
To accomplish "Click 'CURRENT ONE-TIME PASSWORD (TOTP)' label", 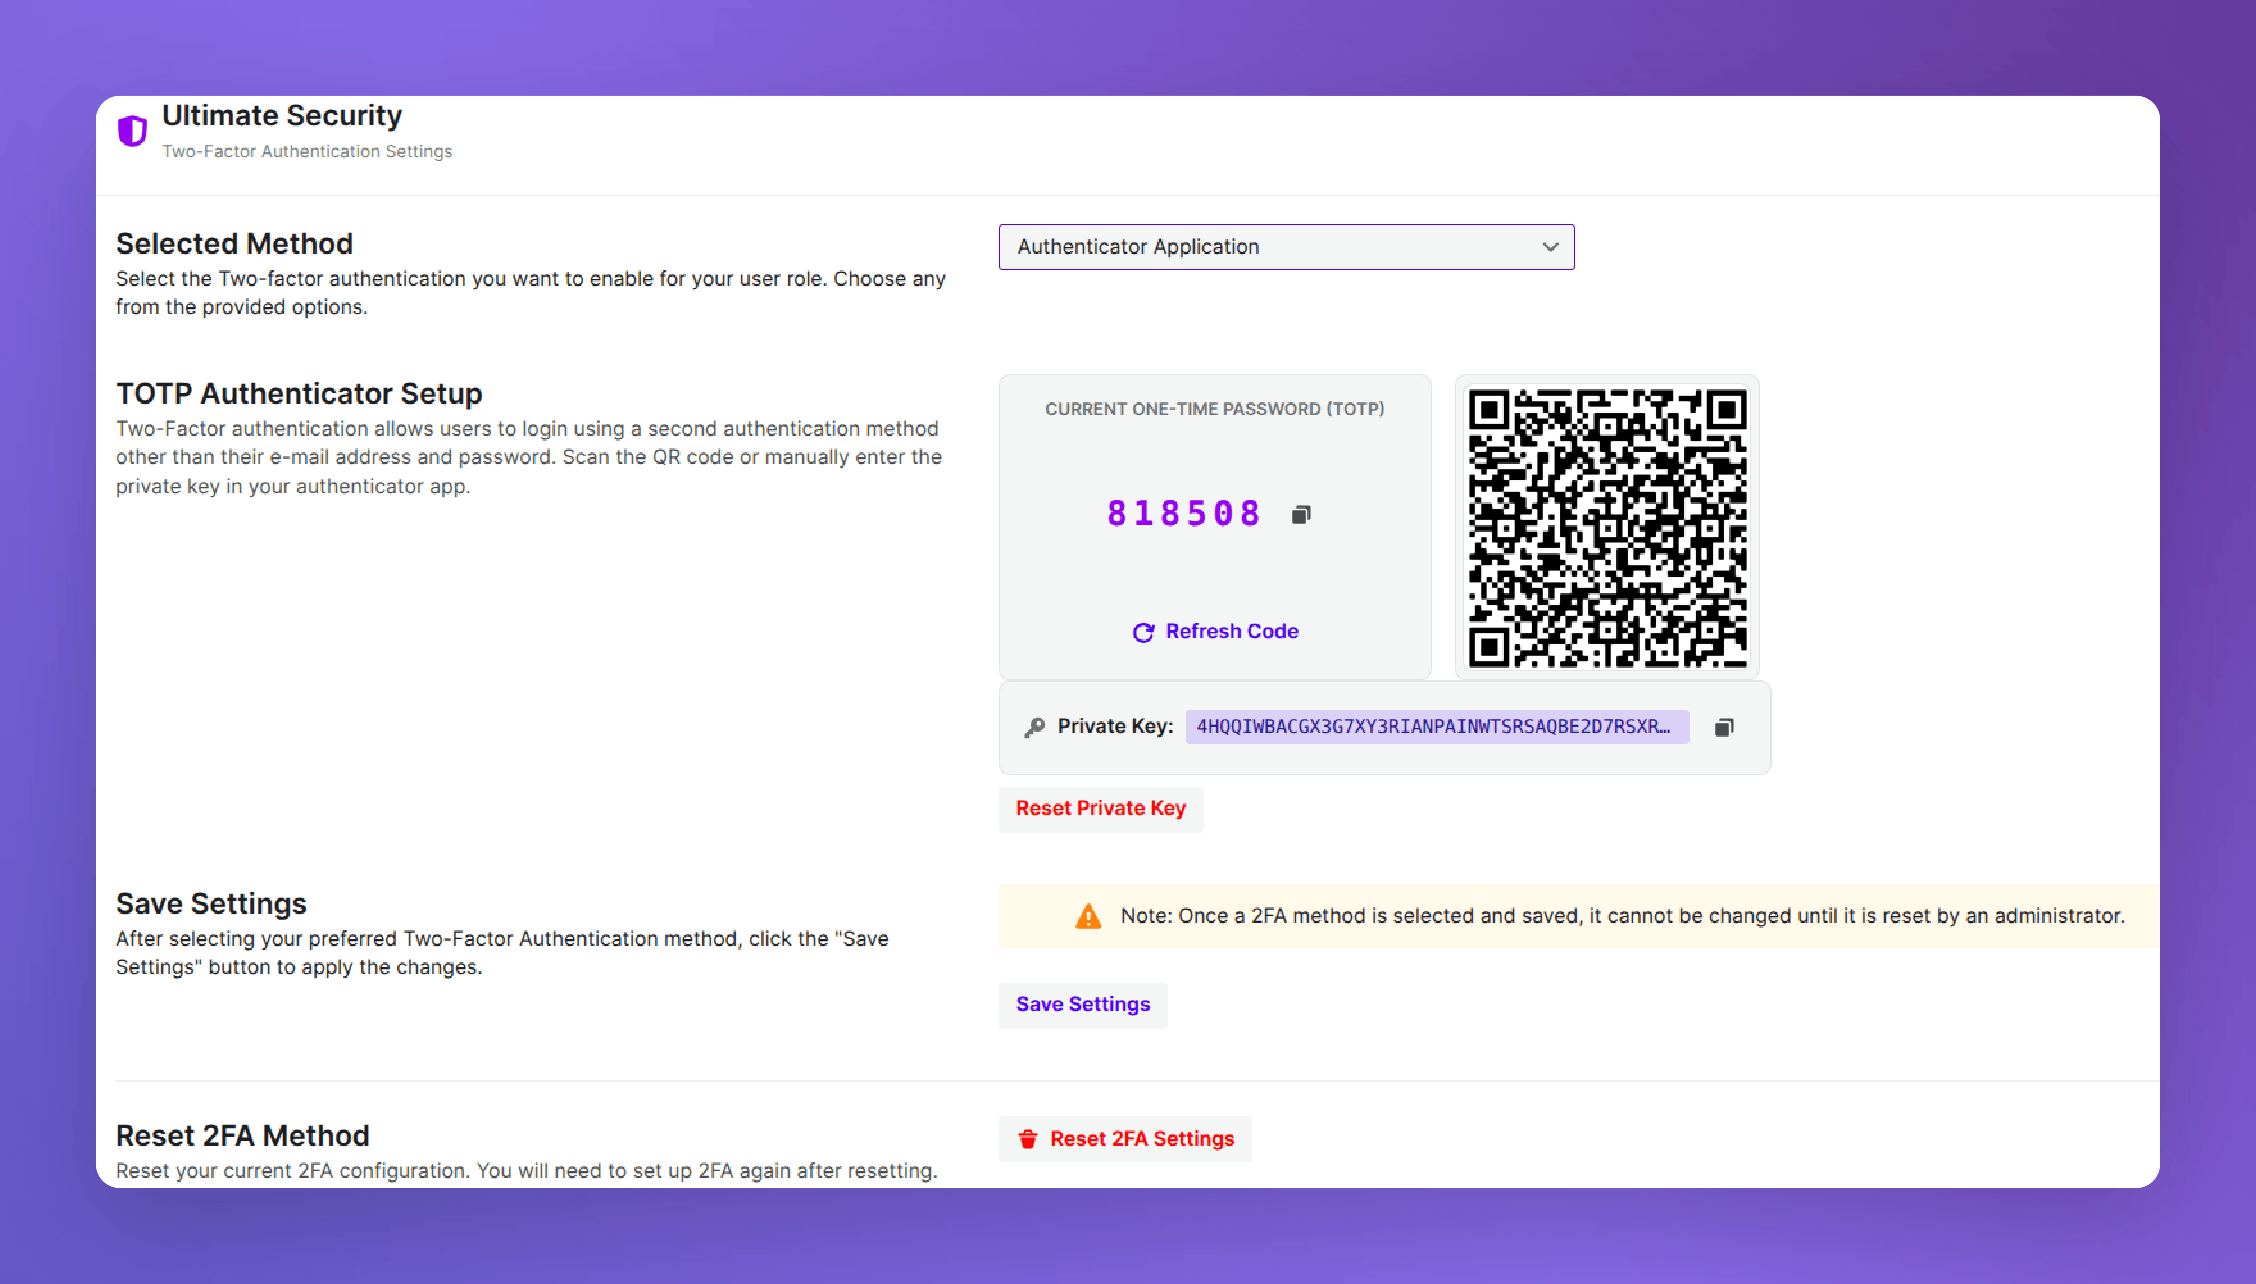I will point(1215,409).
